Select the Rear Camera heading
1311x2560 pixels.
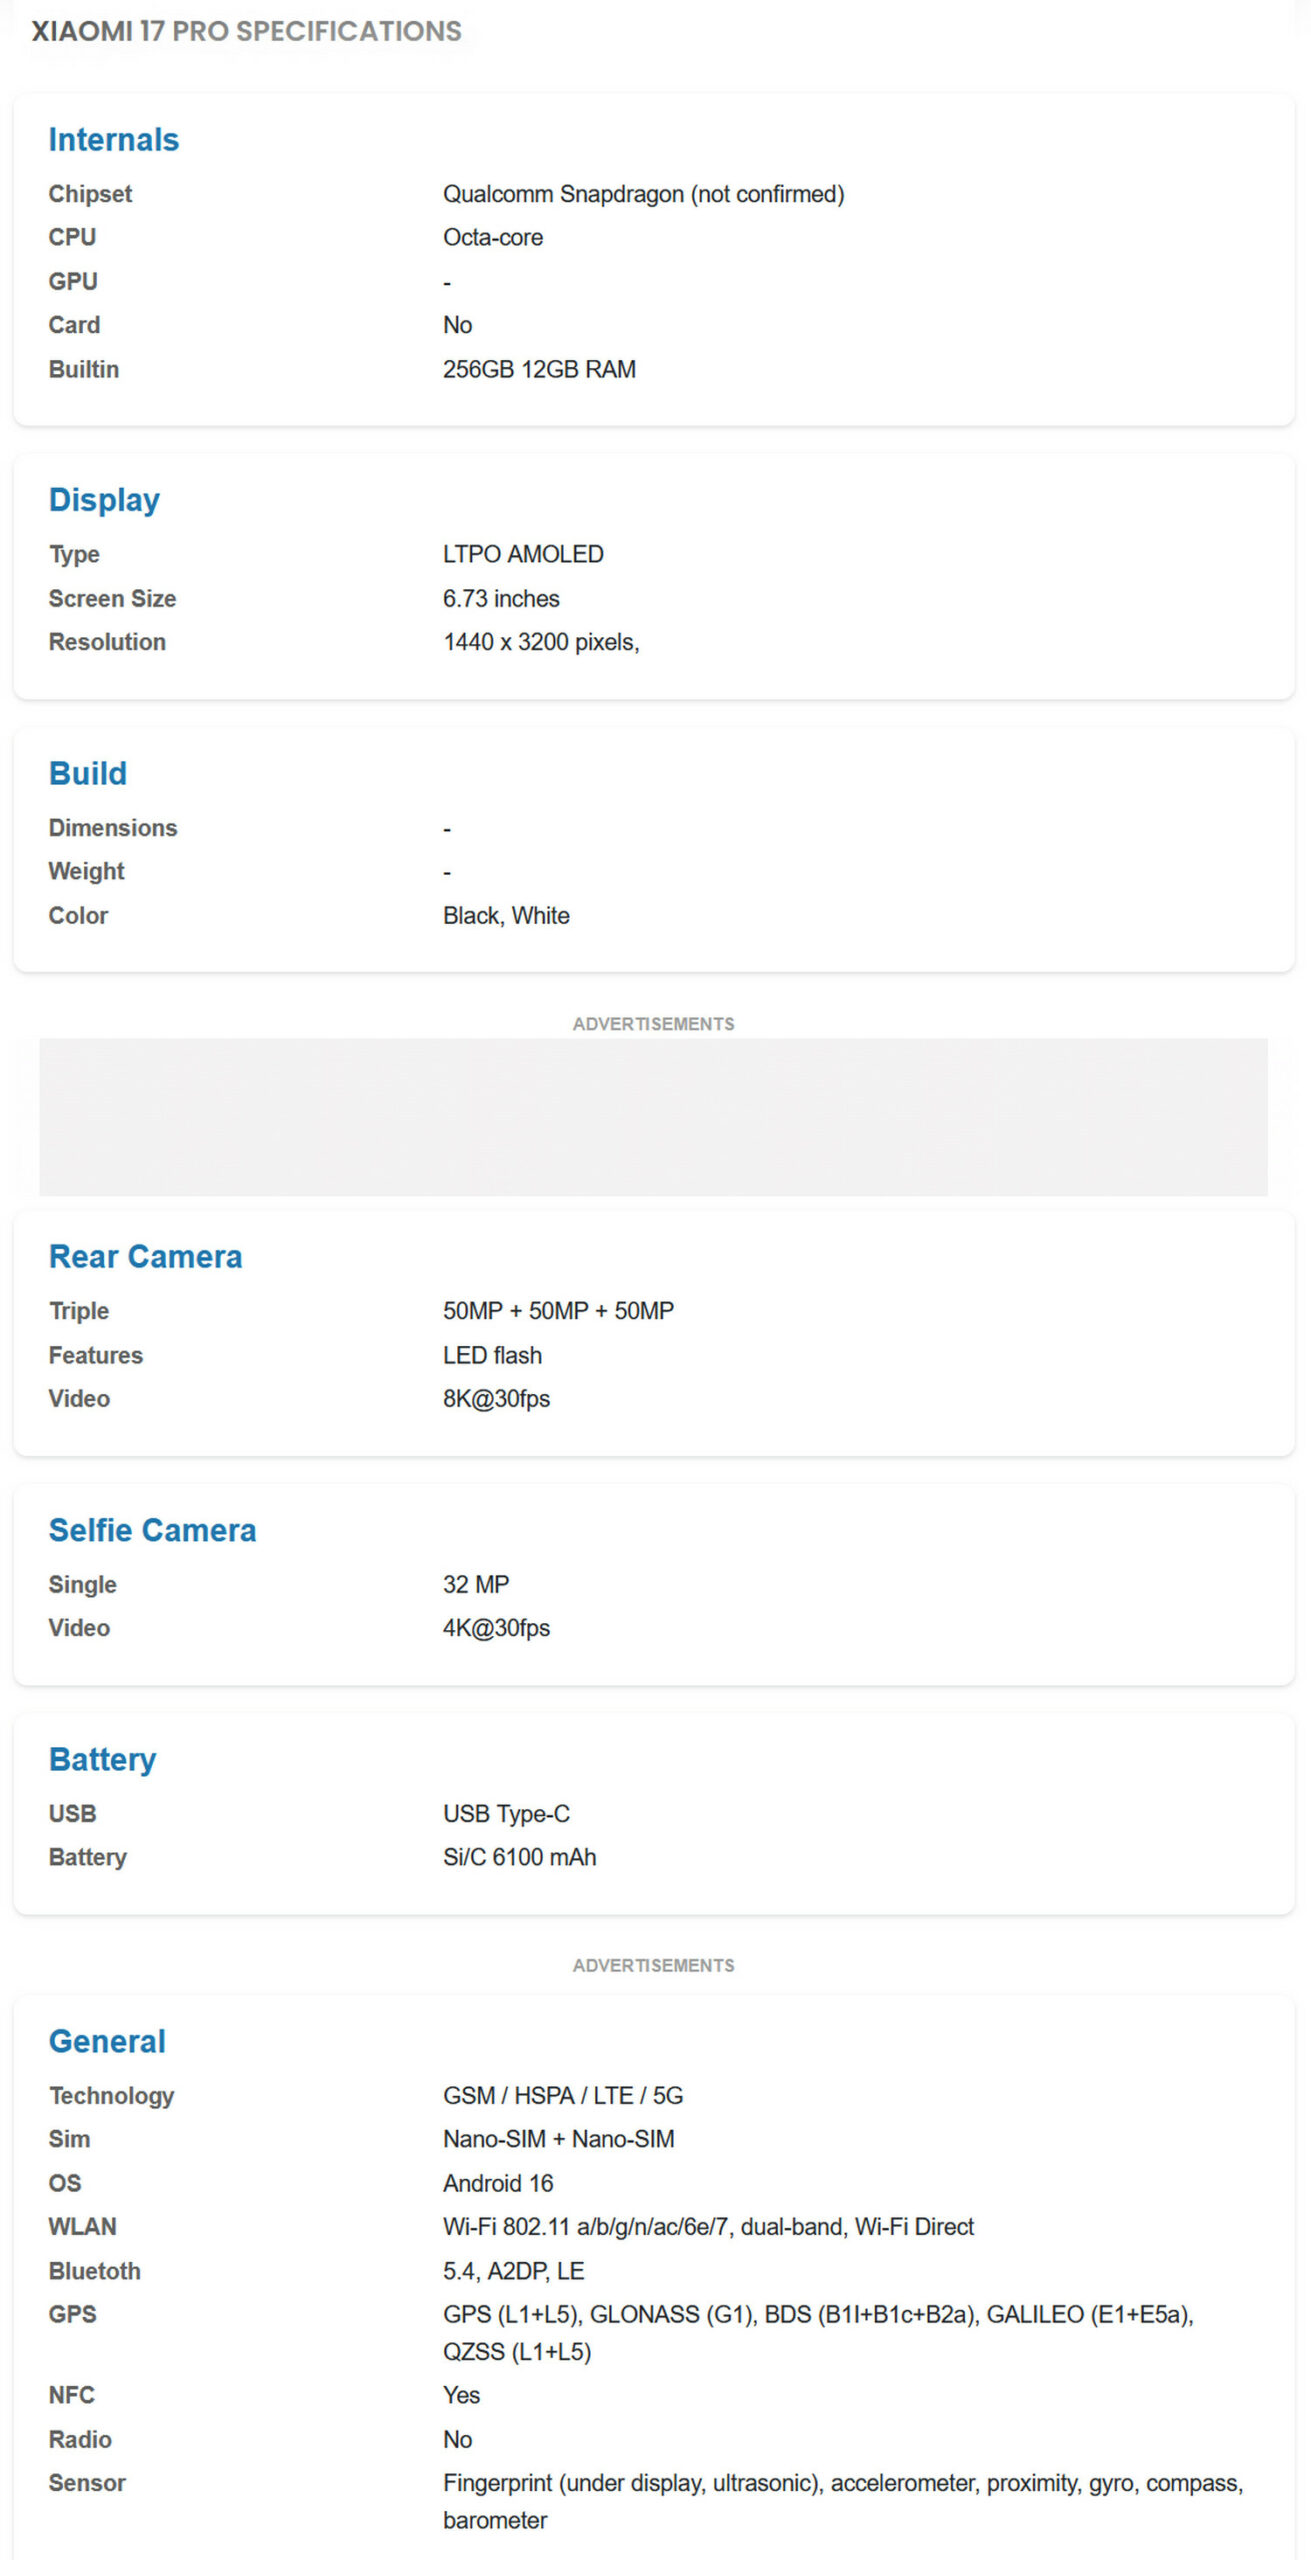pyautogui.click(x=146, y=1256)
